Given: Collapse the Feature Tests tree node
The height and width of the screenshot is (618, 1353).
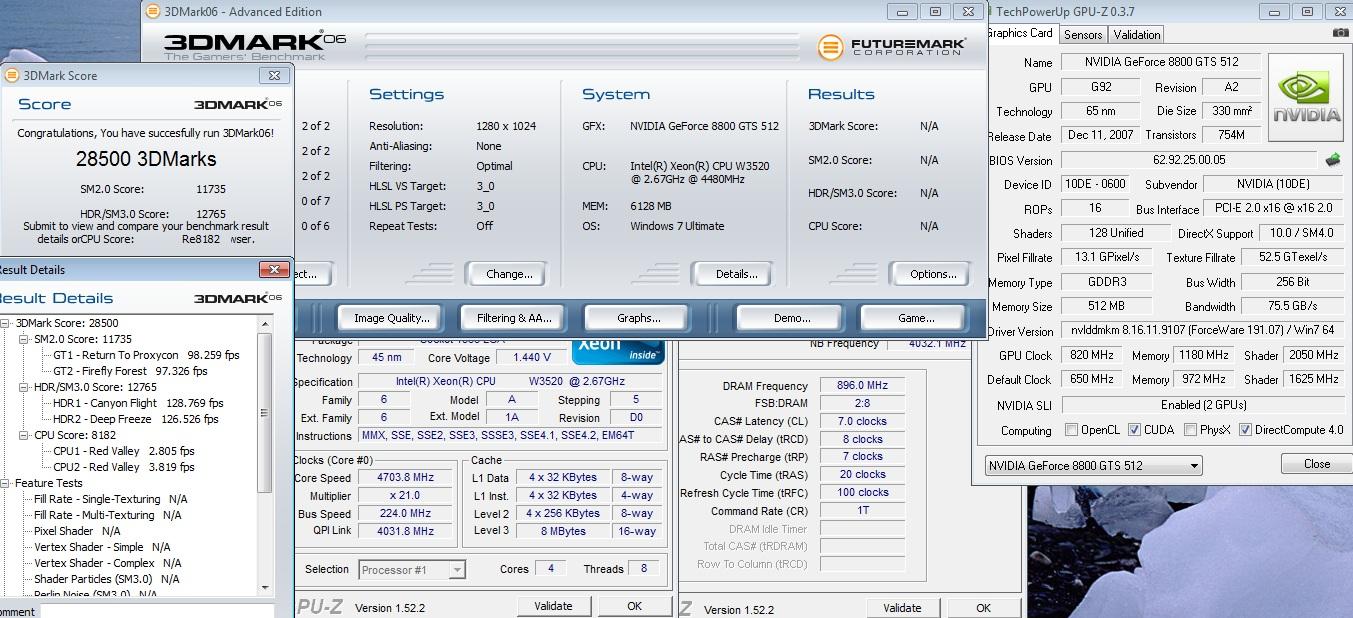Looking at the screenshot, I should point(7,483).
